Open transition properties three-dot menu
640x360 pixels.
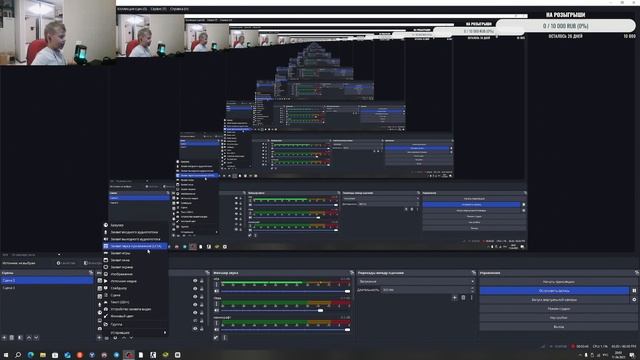pyautogui.click(x=471, y=298)
